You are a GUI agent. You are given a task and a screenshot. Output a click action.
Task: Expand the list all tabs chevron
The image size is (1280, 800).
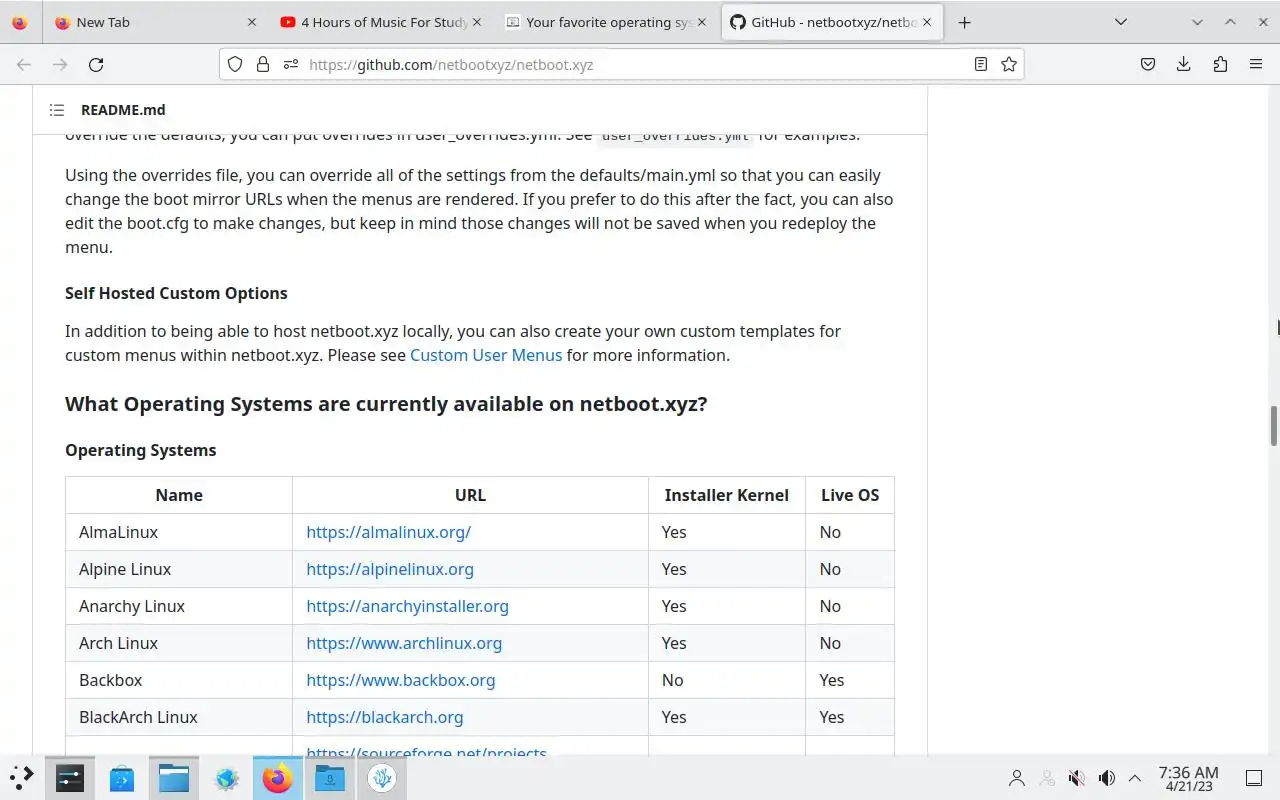pyautogui.click(x=1121, y=22)
